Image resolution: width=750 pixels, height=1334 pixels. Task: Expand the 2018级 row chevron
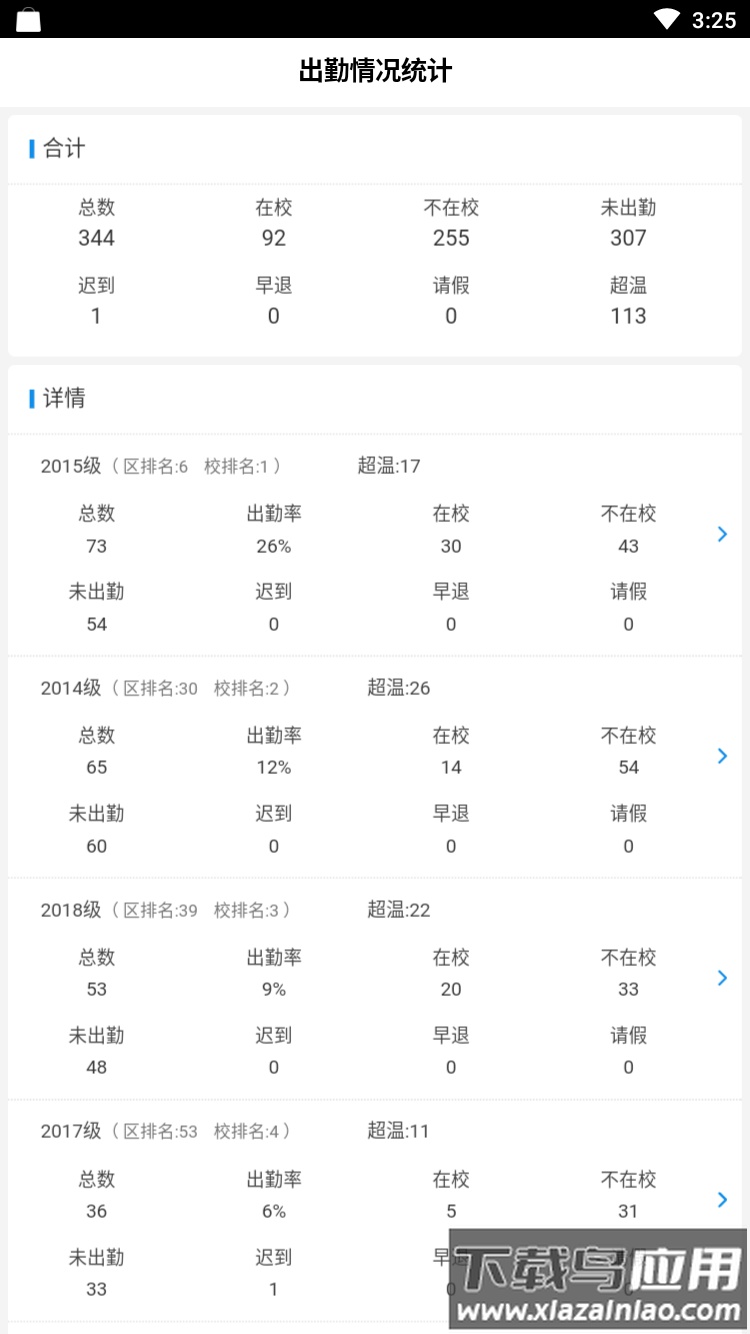click(x=722, y=978)
